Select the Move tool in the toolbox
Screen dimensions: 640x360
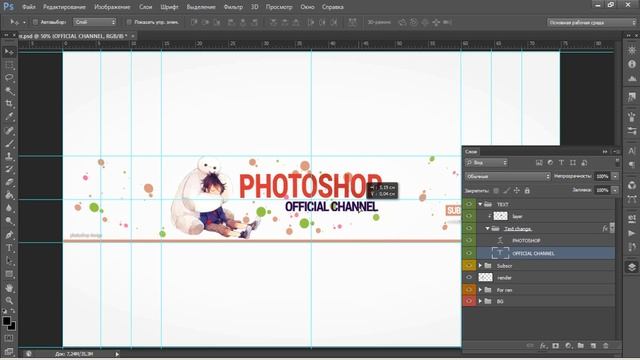9,52
